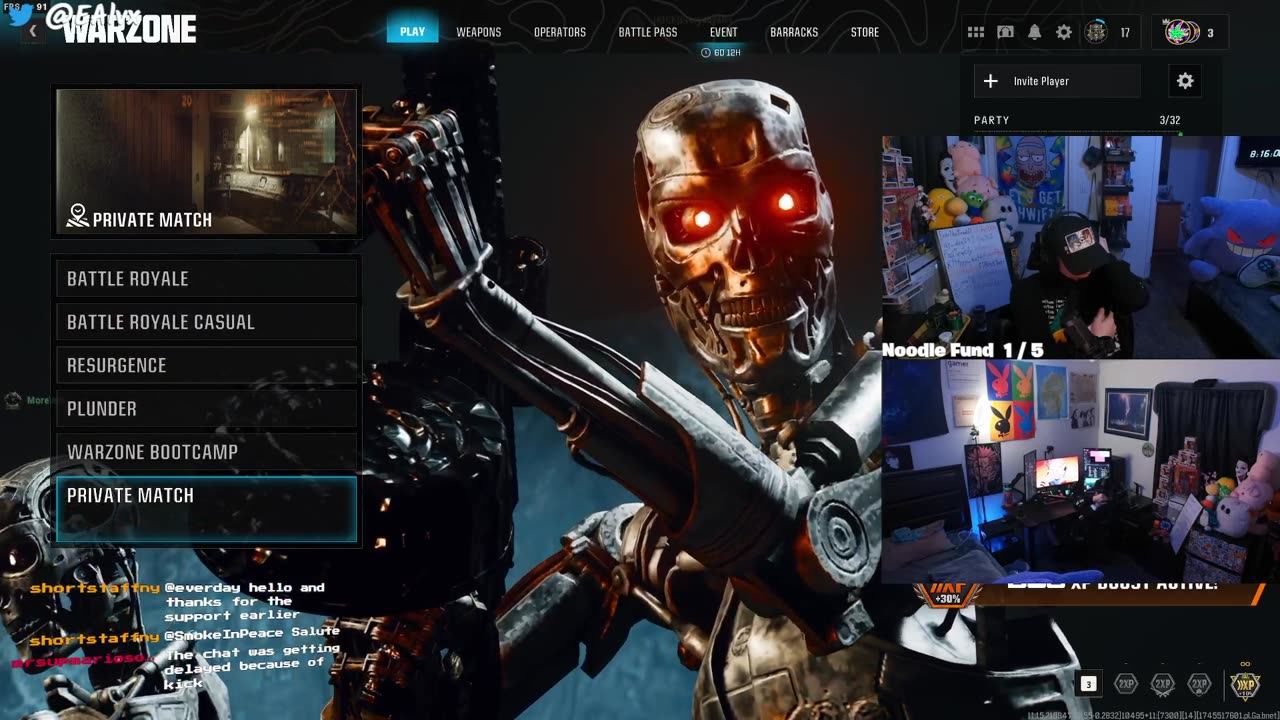Click the event timer clock icon

point(706,52)
